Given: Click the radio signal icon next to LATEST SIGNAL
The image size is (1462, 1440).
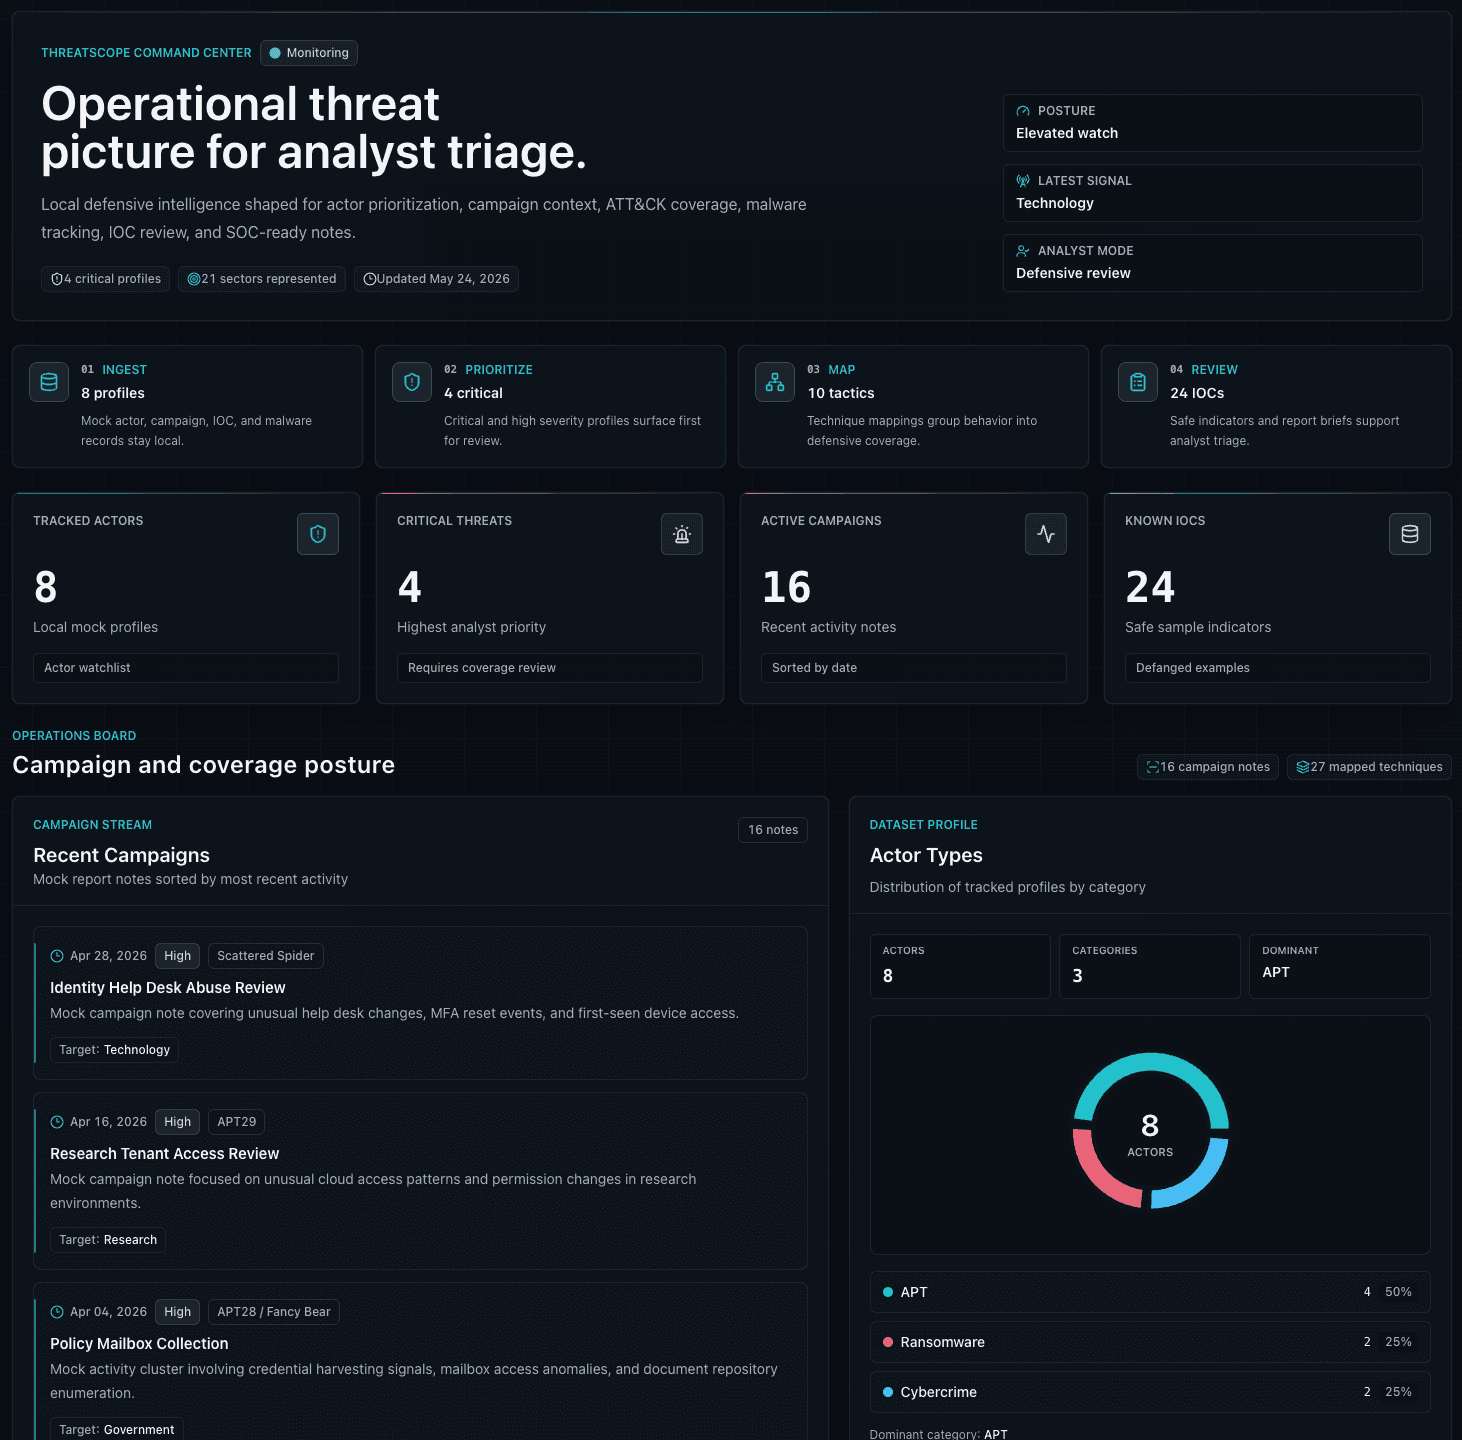Looking at the screenshot, I should [1023, 181].
